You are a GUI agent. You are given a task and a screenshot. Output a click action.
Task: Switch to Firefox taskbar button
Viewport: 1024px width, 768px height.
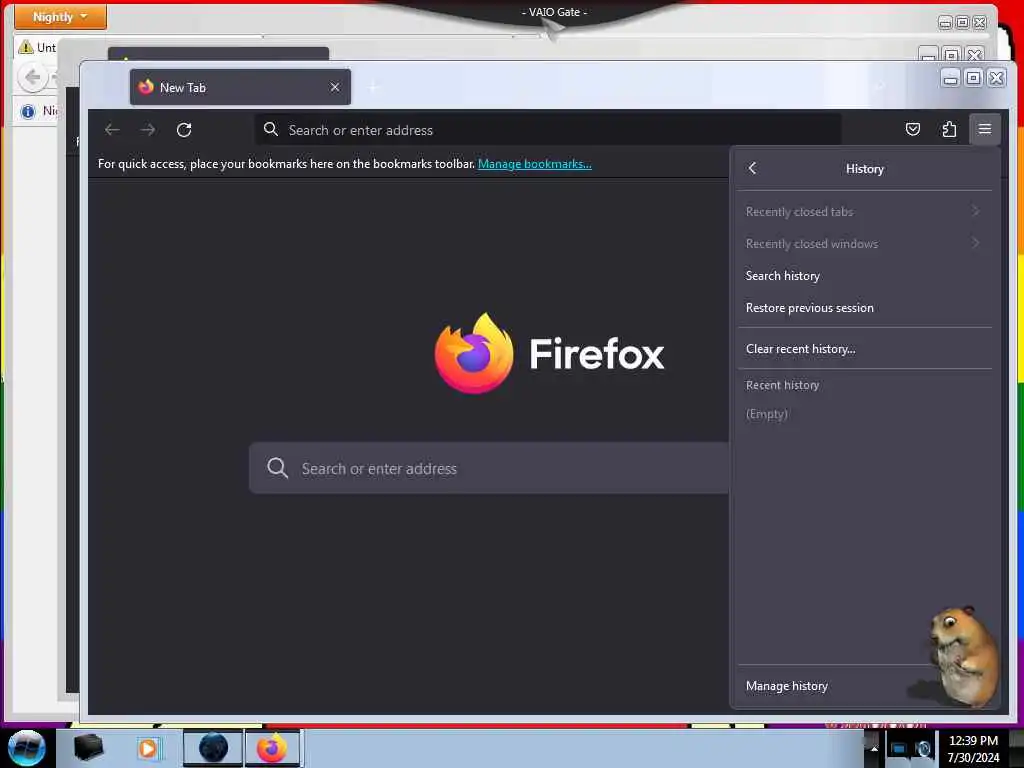coord(272,748)
